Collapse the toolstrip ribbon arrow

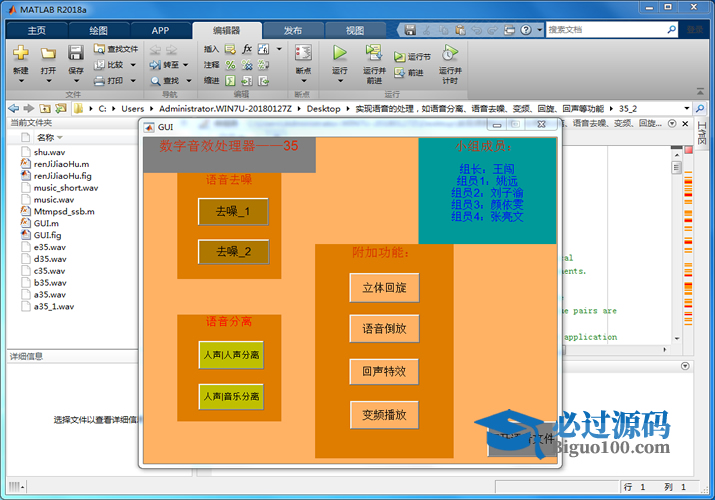click(x=700, y=92)
